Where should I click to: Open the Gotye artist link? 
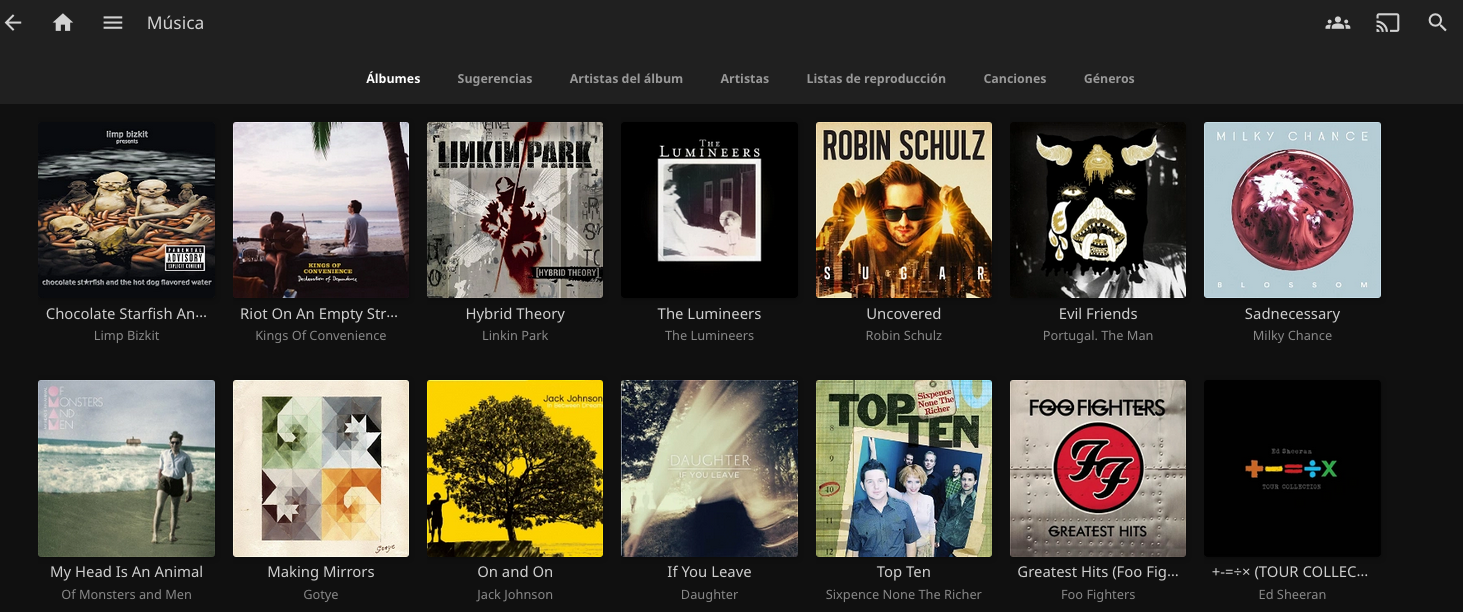tap(321, 594)
